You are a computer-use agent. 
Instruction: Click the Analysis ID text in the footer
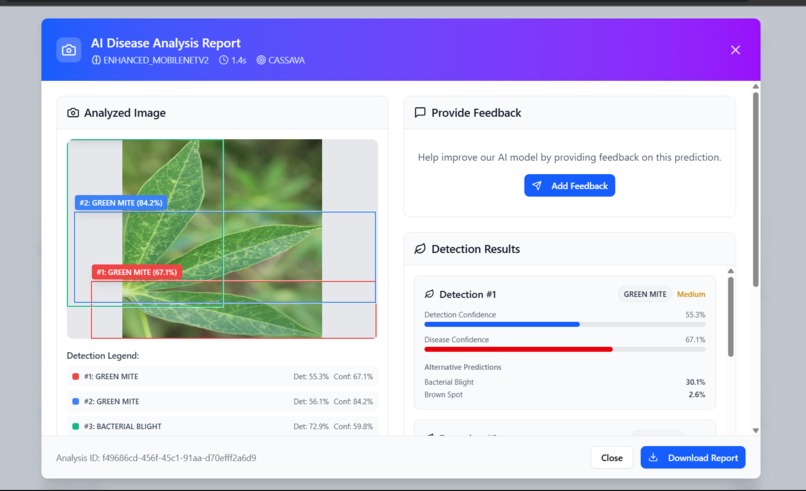156,458
